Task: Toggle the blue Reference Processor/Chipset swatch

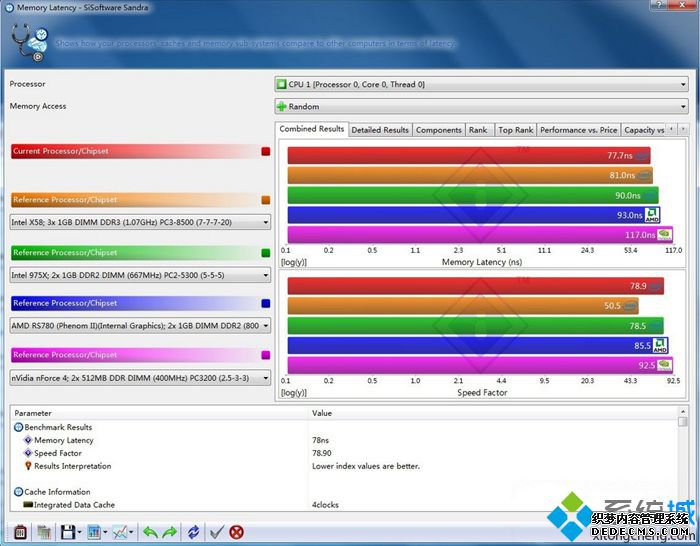Action: [x=266, y=303]
